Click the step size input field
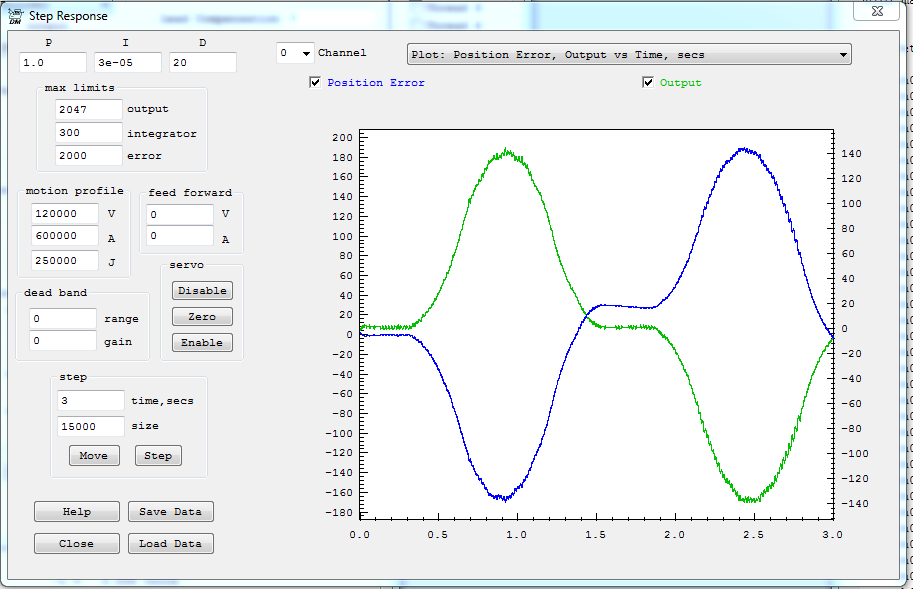 pos(91,426)
